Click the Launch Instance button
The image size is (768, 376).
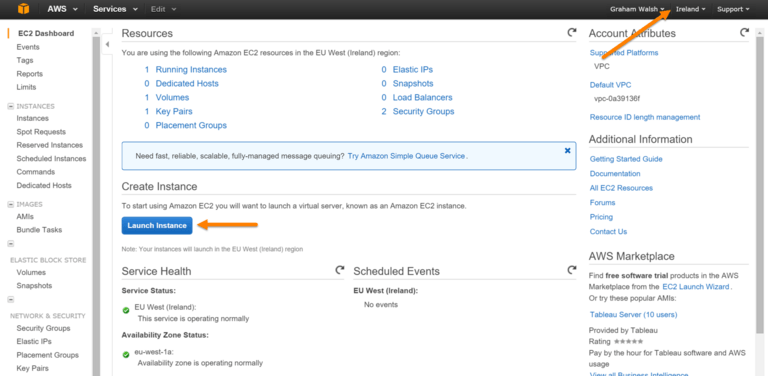click(157, 226)
